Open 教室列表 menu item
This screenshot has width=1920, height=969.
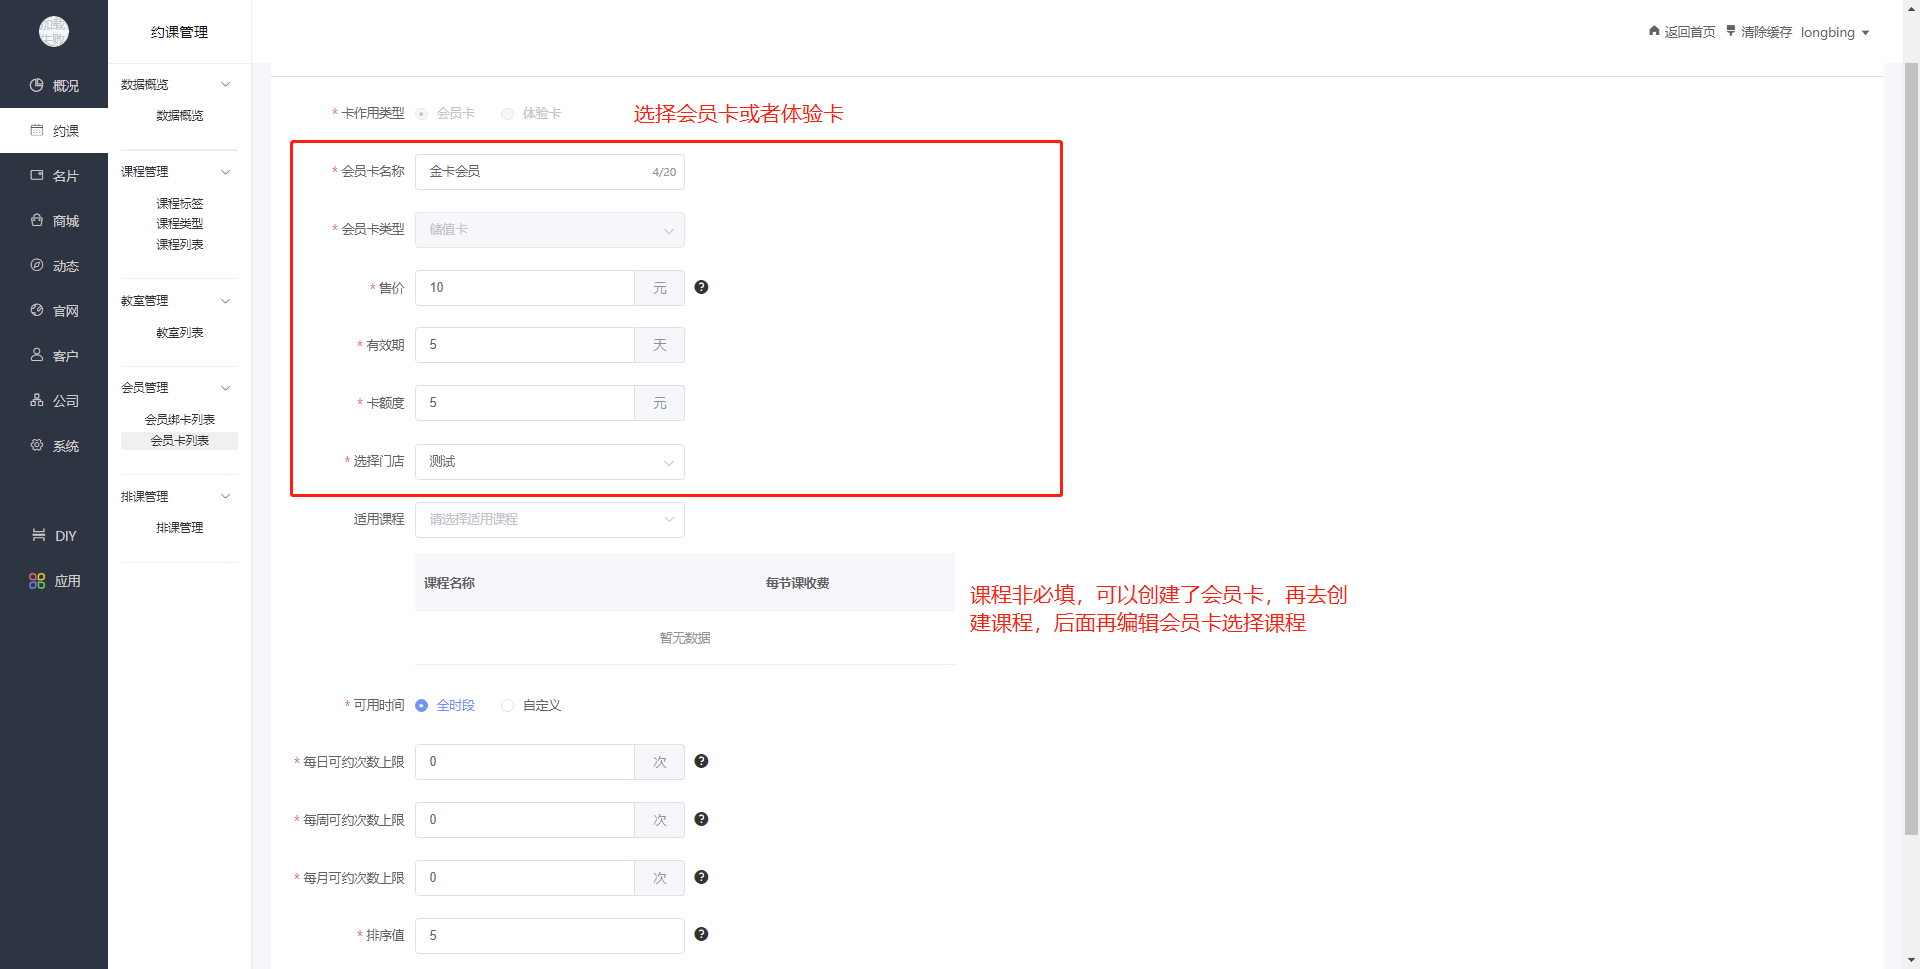tap(179, 333)
